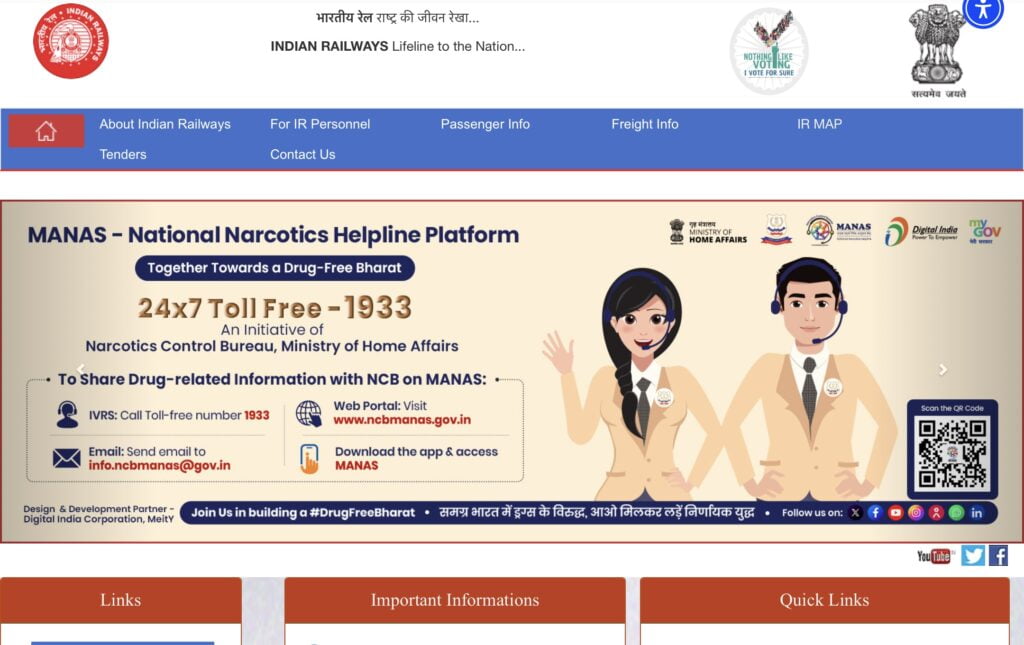
Task: Click the Nothing Like Voting emblem
Action: point(769,51)
